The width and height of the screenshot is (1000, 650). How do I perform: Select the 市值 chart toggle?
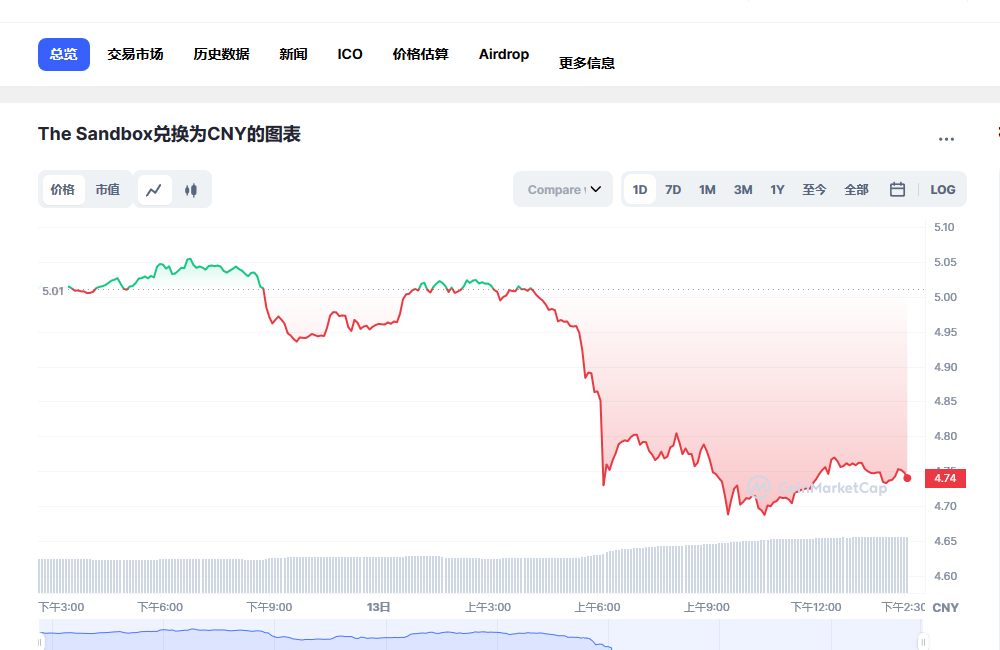pos(108,189)
